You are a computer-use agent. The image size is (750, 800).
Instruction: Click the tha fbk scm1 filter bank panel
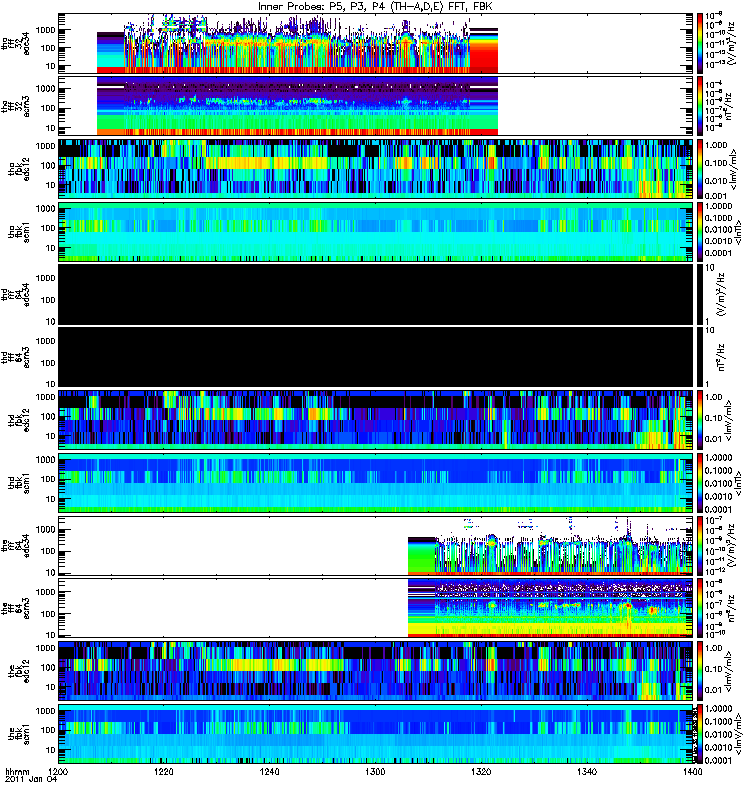376,232
